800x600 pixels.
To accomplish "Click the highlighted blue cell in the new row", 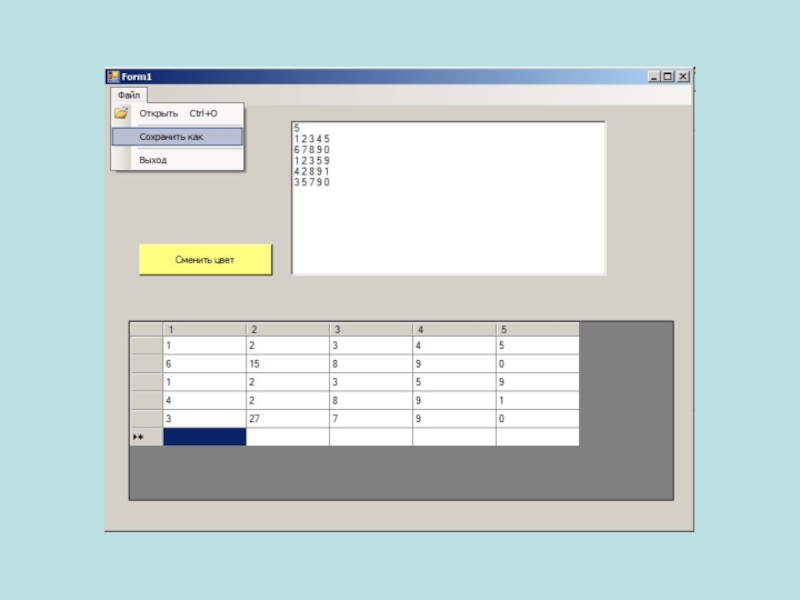I will [204, 437].
